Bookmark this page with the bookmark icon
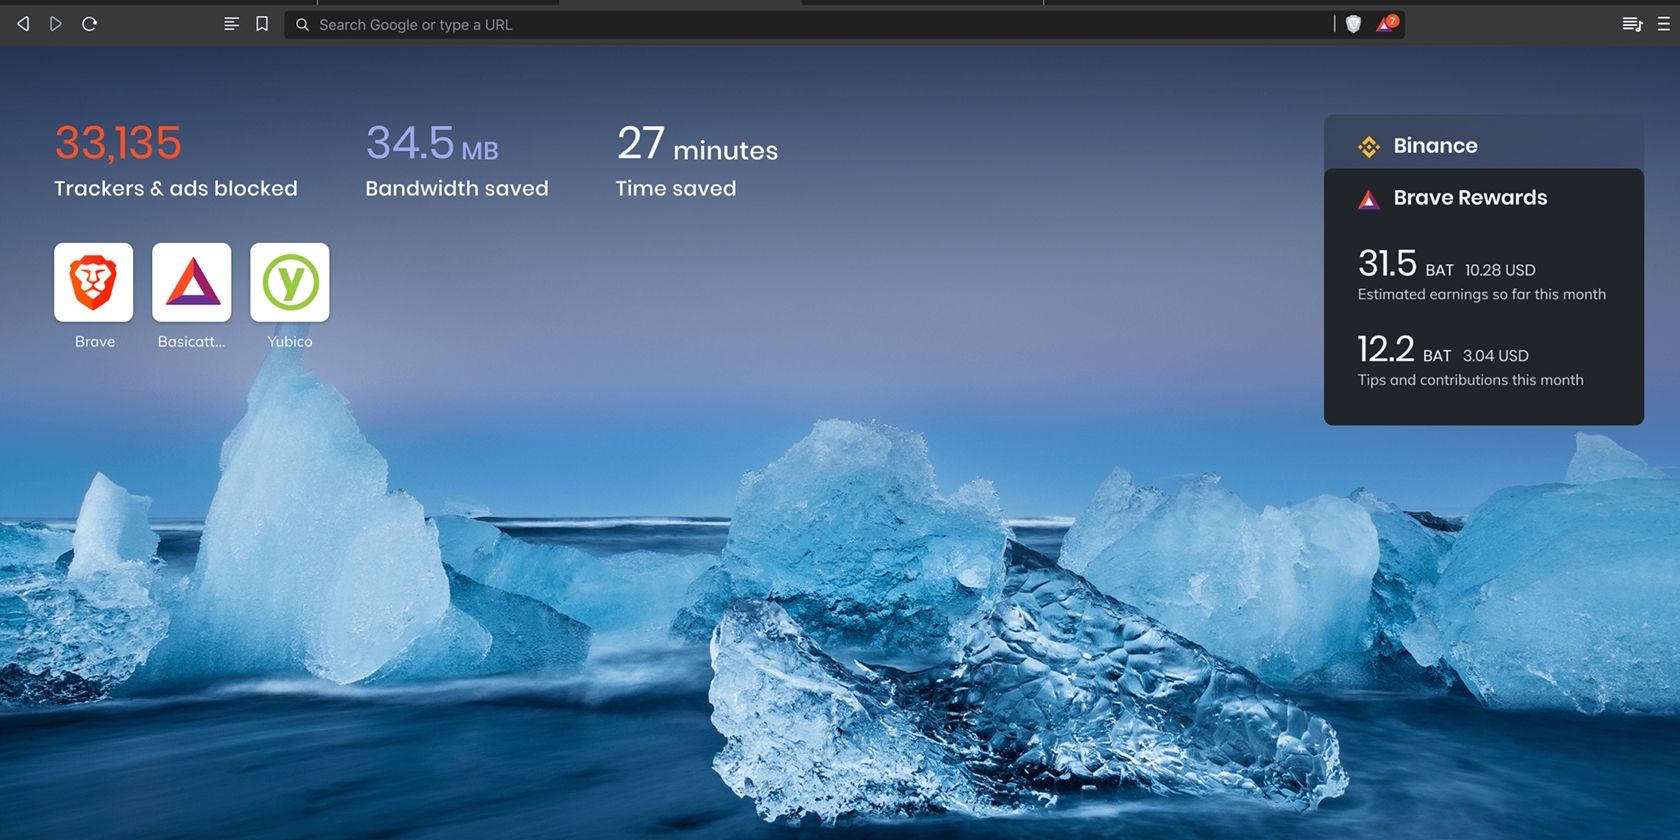This screenshot has width=1680, height=840. tap(262, 24)
